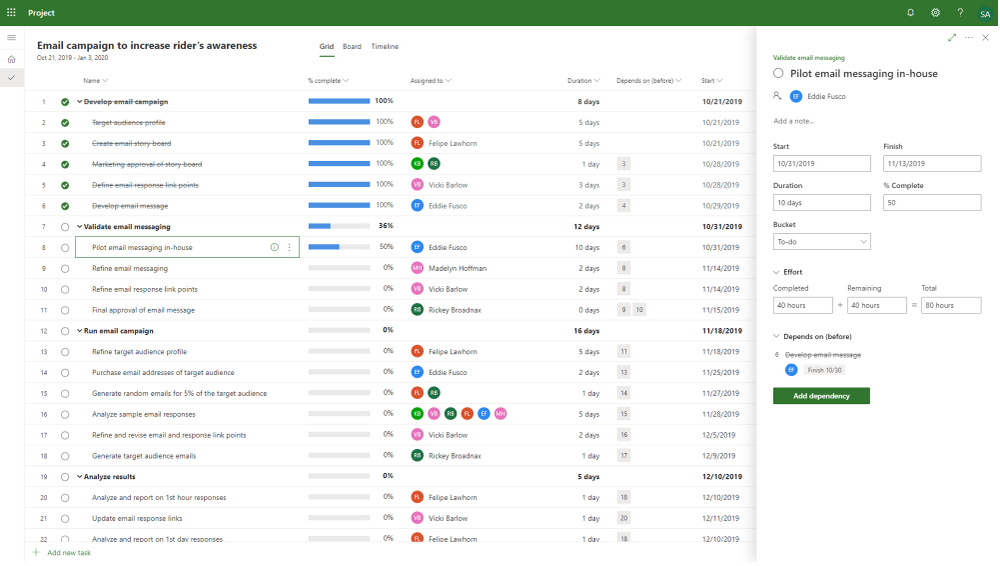Click the assign person icon in details pane

(x=777, y=96)
